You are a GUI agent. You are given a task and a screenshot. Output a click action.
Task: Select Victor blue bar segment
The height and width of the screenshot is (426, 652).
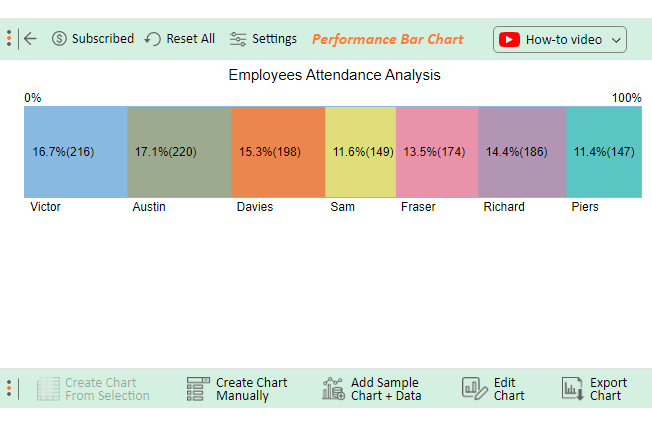(x=76, y=152)
